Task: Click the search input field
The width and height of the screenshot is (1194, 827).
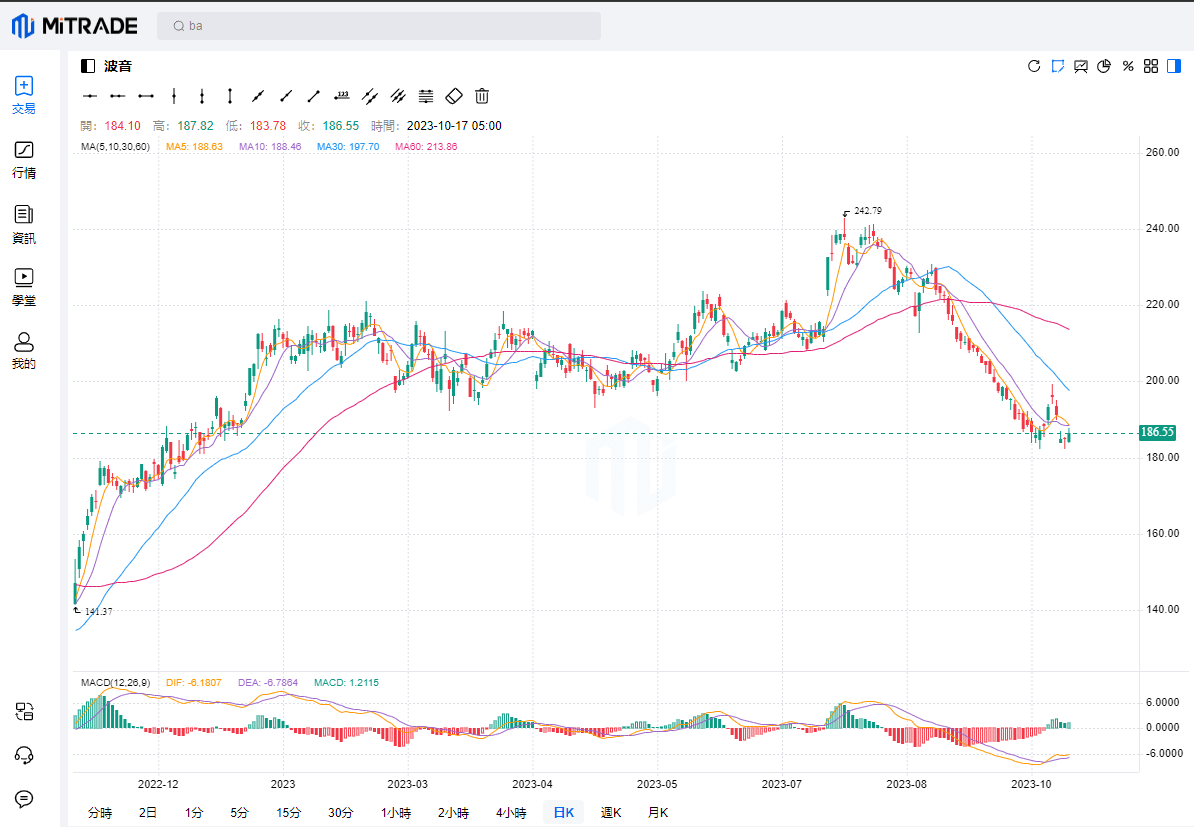Action: [x=380, y=26]
